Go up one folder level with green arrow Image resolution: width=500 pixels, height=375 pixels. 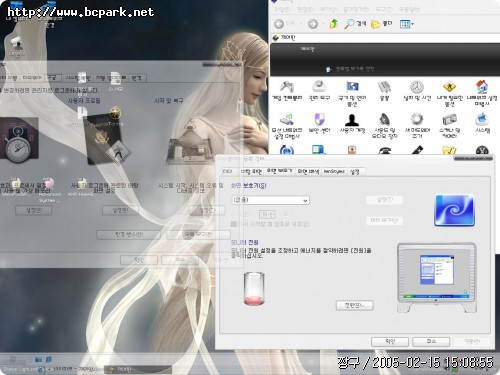click(x=333, y=24)
